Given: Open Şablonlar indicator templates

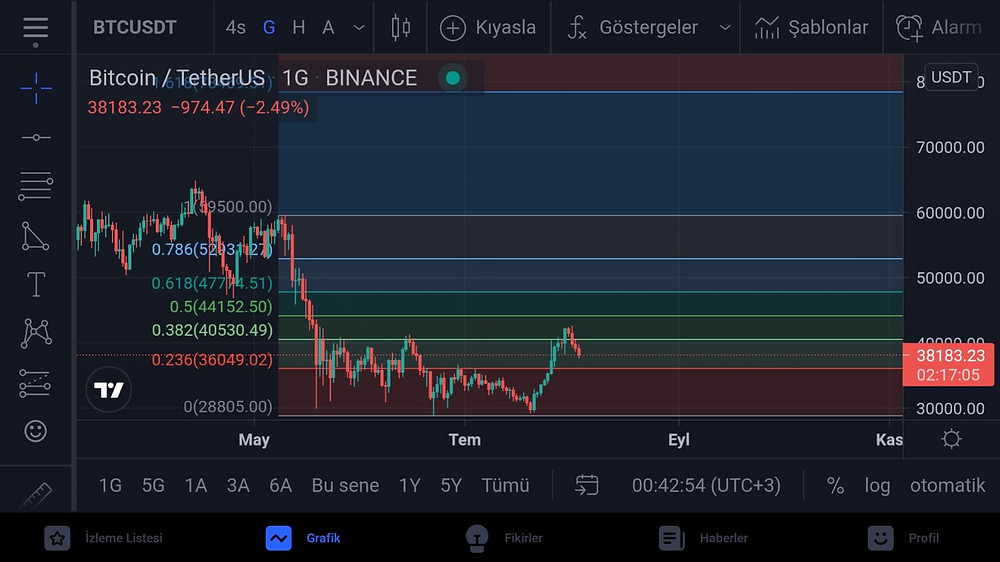Looking at the screenshot, I should [x=811, y=27].
